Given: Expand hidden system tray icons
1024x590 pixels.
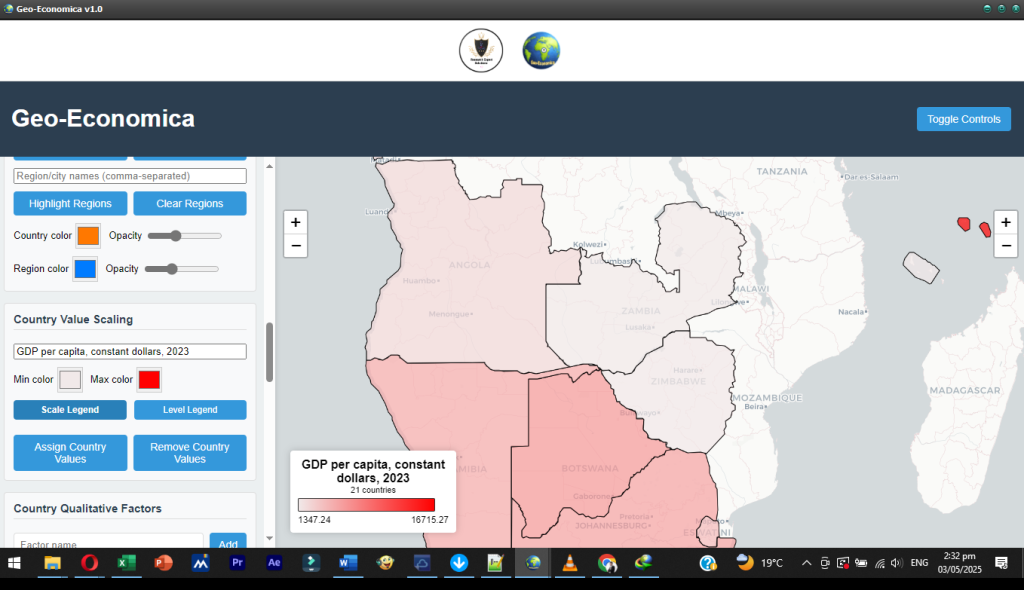Looking at the screenshot, I should pos(806,563).
